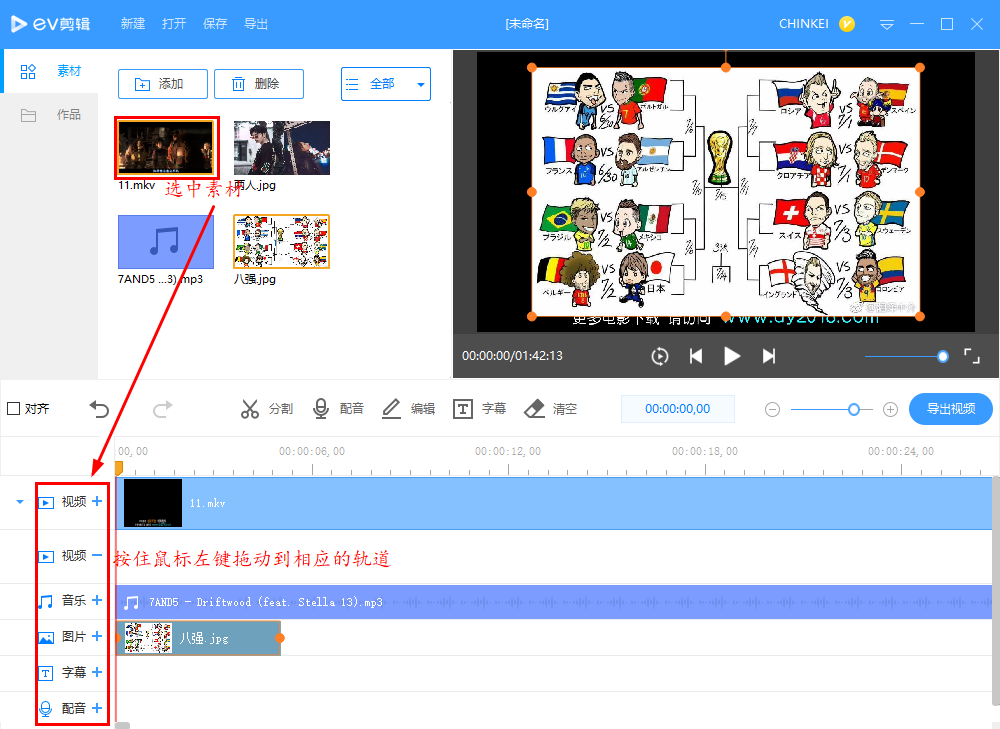Open the 打开 menu
This screenshot has width=1000, height=729.
[174, 24]
